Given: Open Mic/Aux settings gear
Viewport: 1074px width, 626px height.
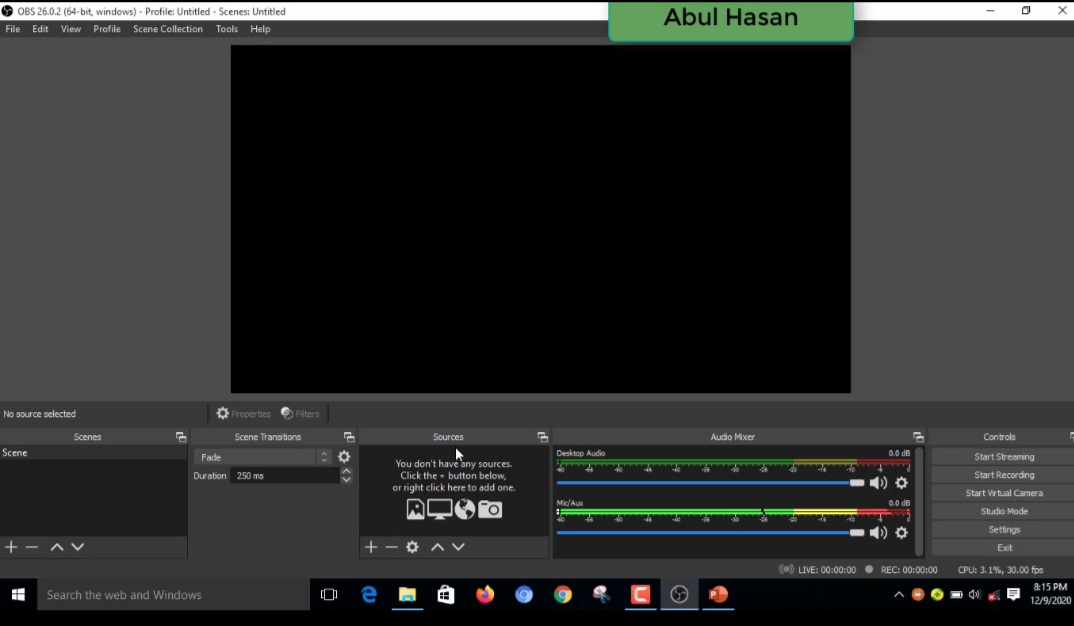Looking at the screenshot, I should click(x=901, y=532).
